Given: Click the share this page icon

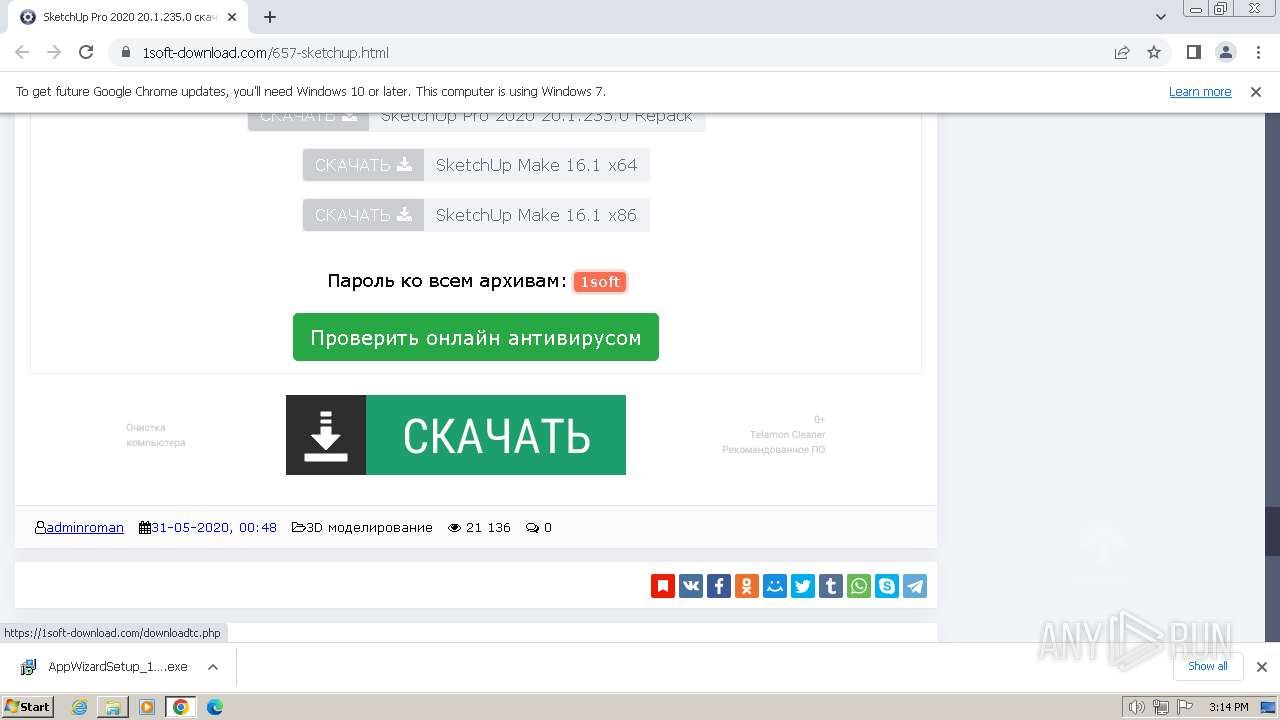Looking at the screenshot, I should (1122, 53).
